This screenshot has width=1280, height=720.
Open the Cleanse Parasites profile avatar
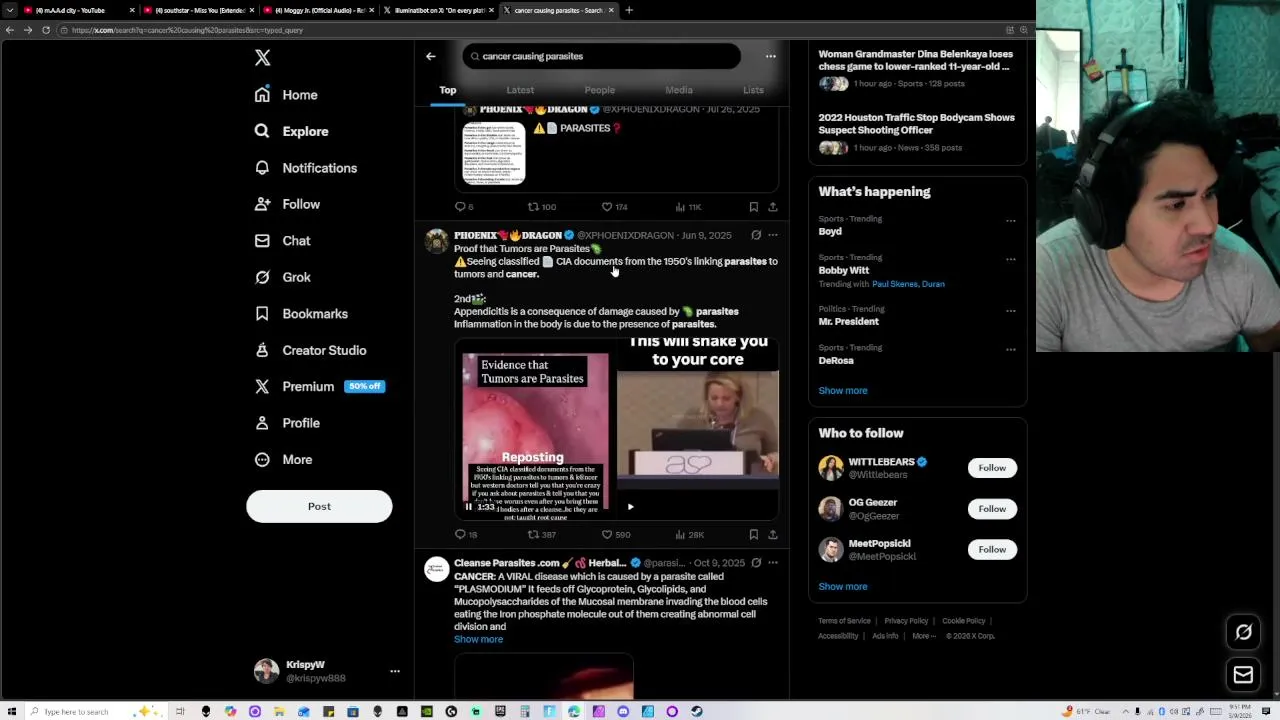point(436,569)
